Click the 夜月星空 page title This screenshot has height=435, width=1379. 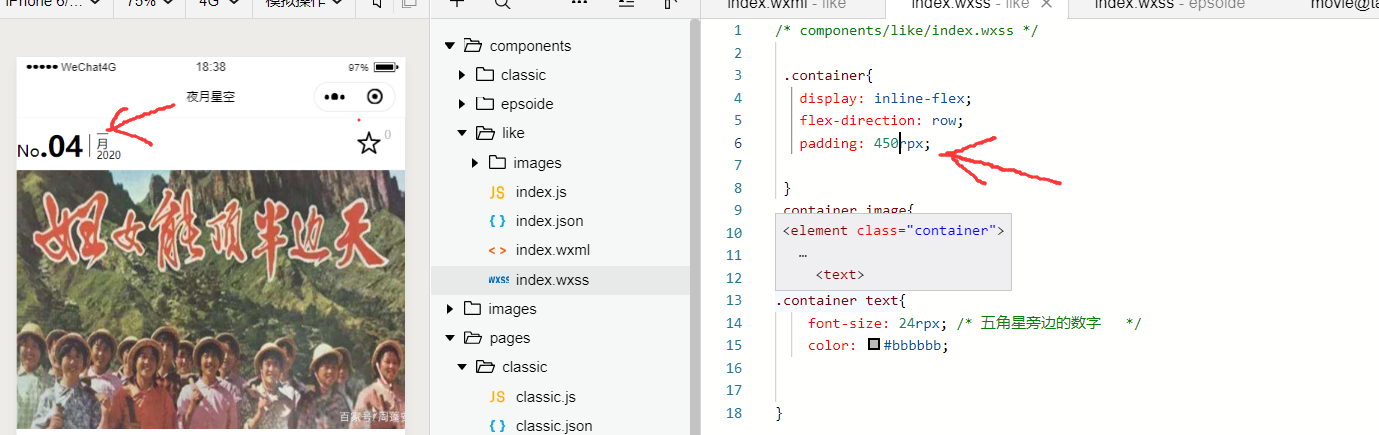pos(211,97)
